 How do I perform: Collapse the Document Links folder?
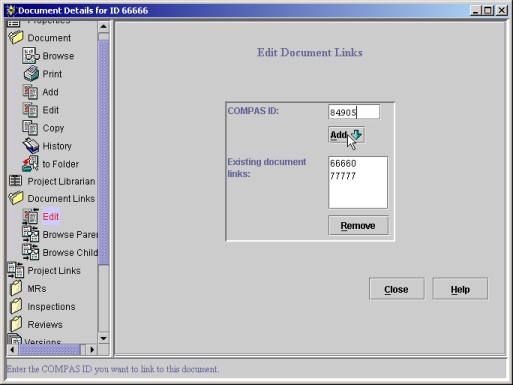point(16,198)
